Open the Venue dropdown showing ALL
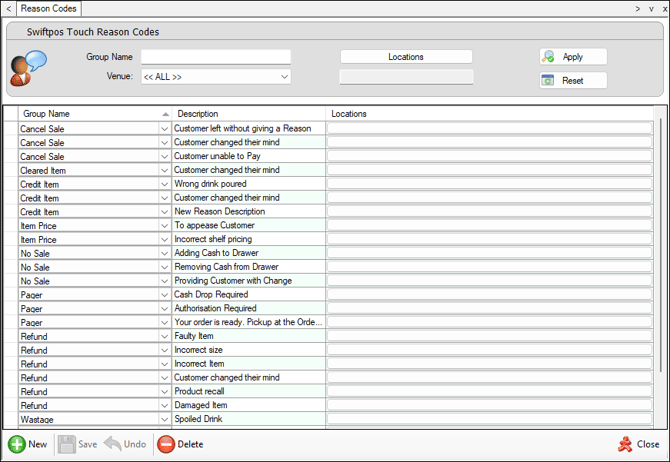Viewport: 670px width, 462px height. tap(284, 77)
